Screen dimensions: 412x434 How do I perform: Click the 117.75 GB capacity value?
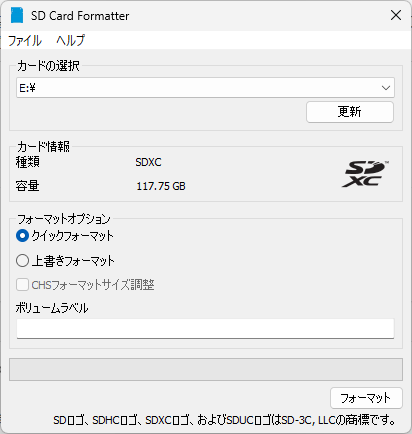(x=161, y=186)
